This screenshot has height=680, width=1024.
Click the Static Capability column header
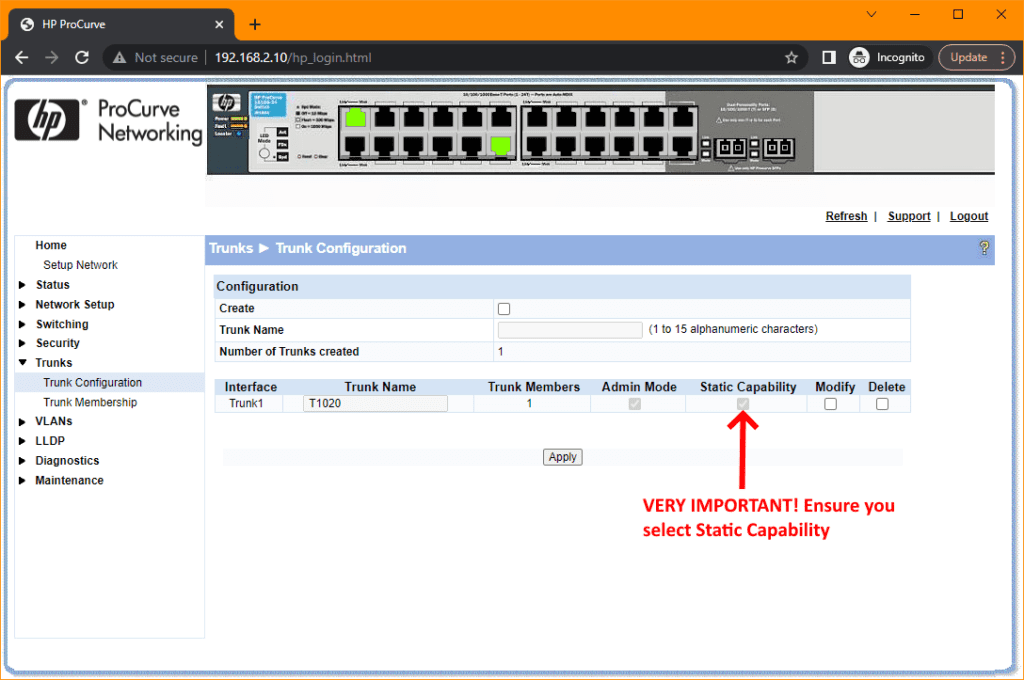(748, 387)
